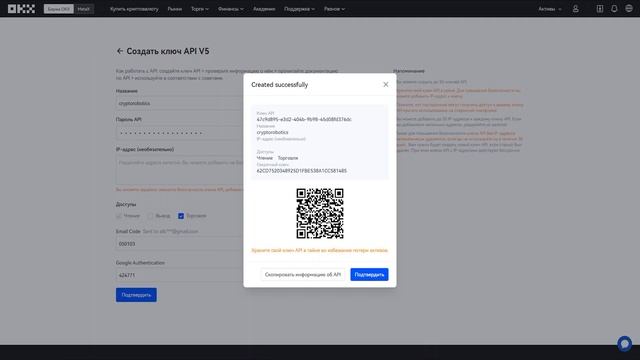Expand the Финансы dropdown menu

pyautogui.click(x=231, y=9)
